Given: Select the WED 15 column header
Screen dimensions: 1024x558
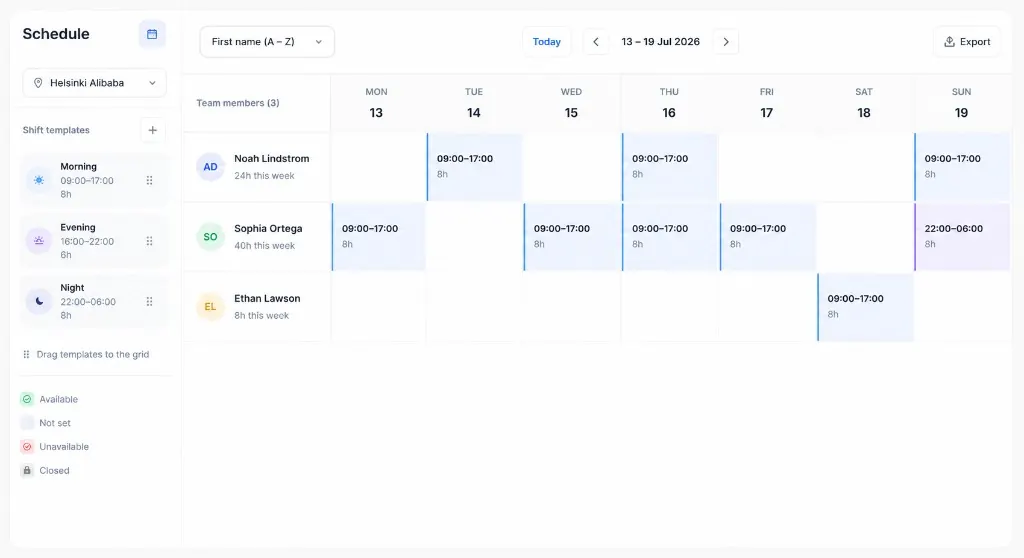Looking at the screenshot, I should [x=571, y=103].
